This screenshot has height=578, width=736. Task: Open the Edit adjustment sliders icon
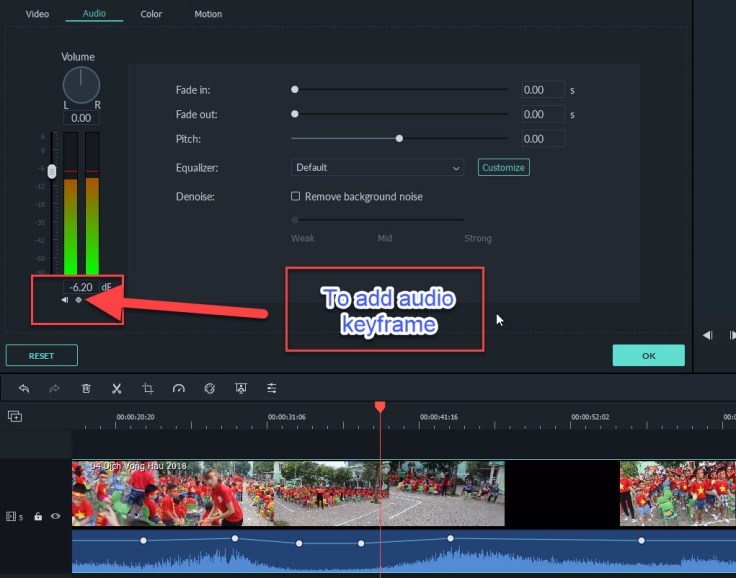point(272,388)
